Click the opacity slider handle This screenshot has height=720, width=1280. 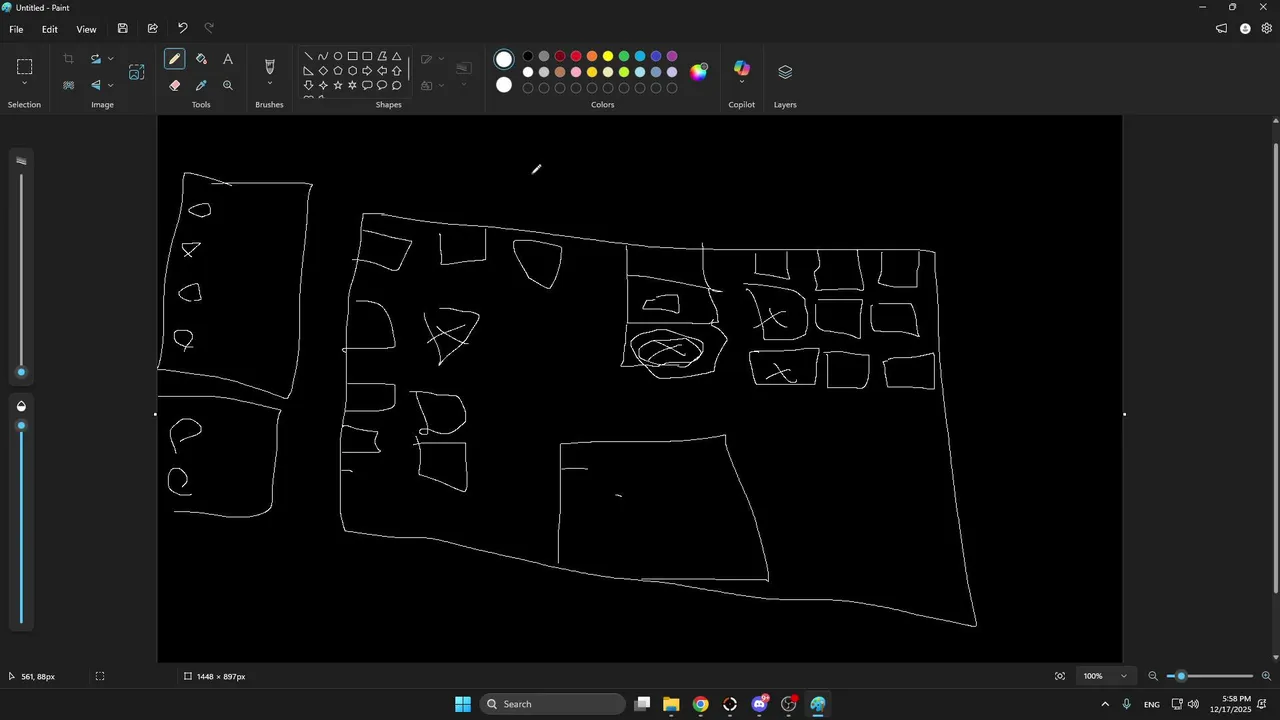coord(21,426)
